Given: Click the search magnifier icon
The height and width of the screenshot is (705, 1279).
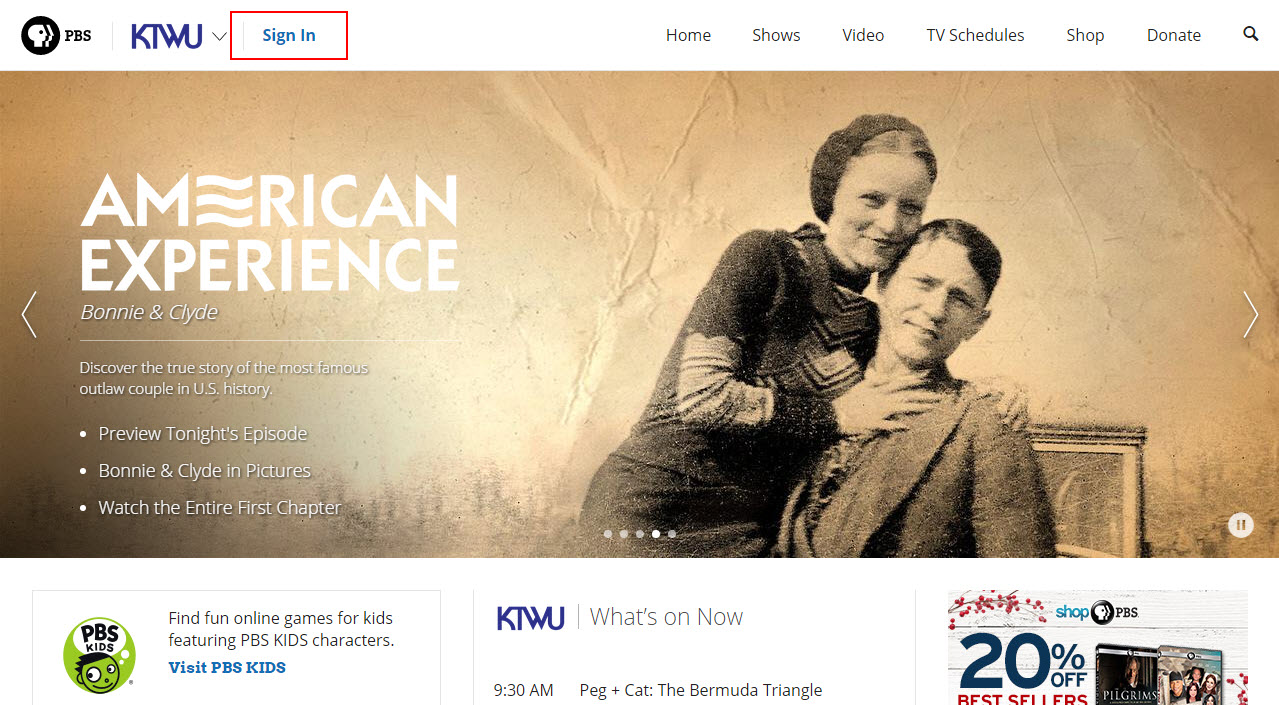Looking at the screenshot, I should point(1251,34).
